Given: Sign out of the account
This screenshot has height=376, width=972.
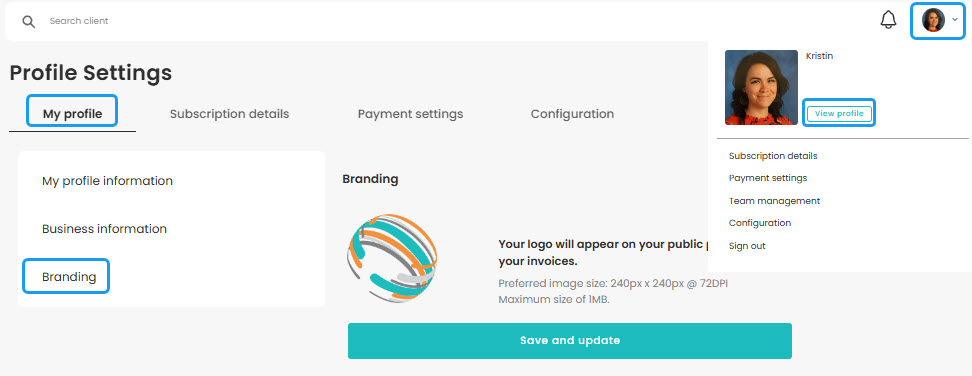Looking at the screenshot, I should 747,246.
